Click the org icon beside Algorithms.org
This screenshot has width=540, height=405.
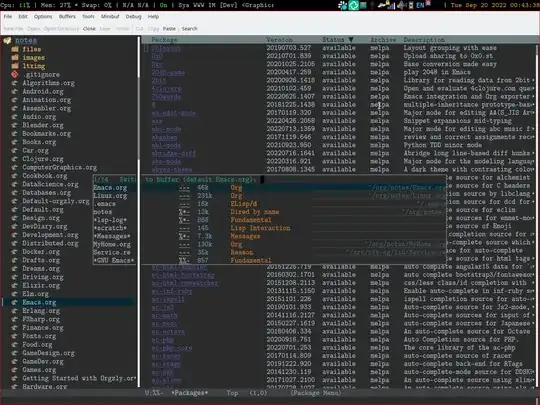[x=15, y=83]
